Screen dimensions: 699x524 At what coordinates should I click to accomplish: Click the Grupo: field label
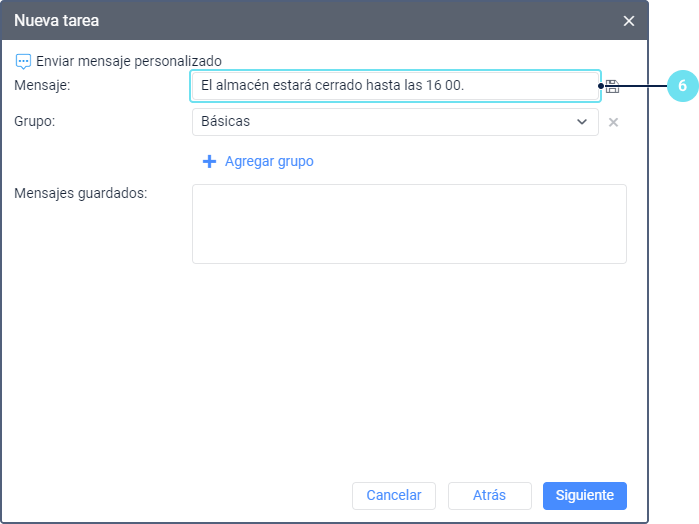pos(35,122)
